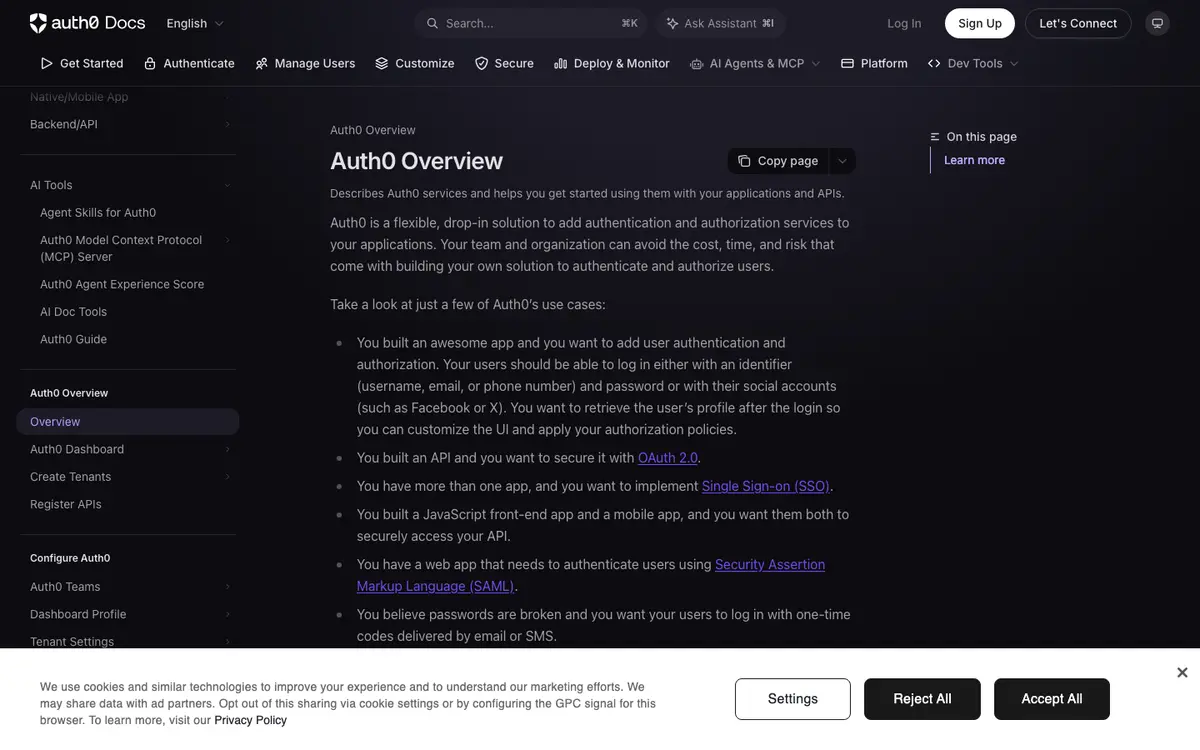Viewport: 1200px width, 750px height.
Task: Close the cookie banner with X
Action: click(x=1182, y=673)
